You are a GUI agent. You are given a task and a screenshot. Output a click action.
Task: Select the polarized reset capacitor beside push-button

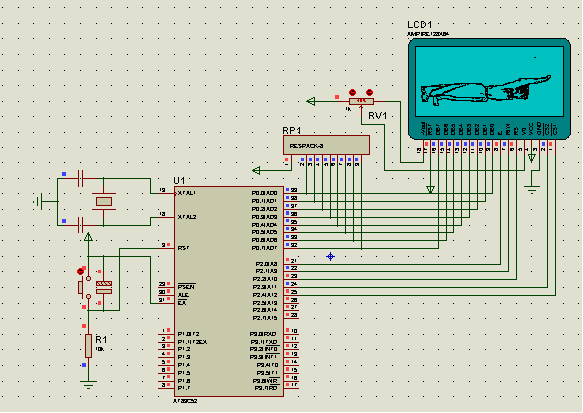point(104,287)
